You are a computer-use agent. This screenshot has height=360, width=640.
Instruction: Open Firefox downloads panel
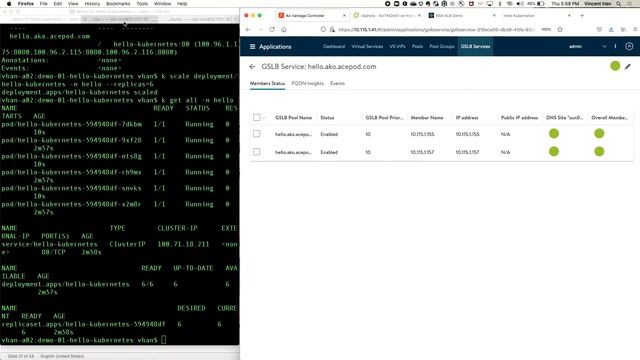611,29
